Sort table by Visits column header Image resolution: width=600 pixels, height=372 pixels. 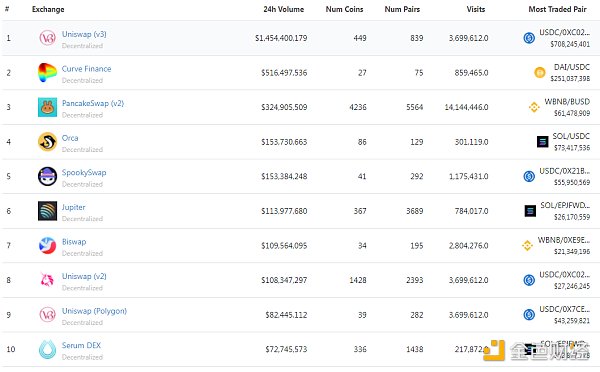[476, 9]
